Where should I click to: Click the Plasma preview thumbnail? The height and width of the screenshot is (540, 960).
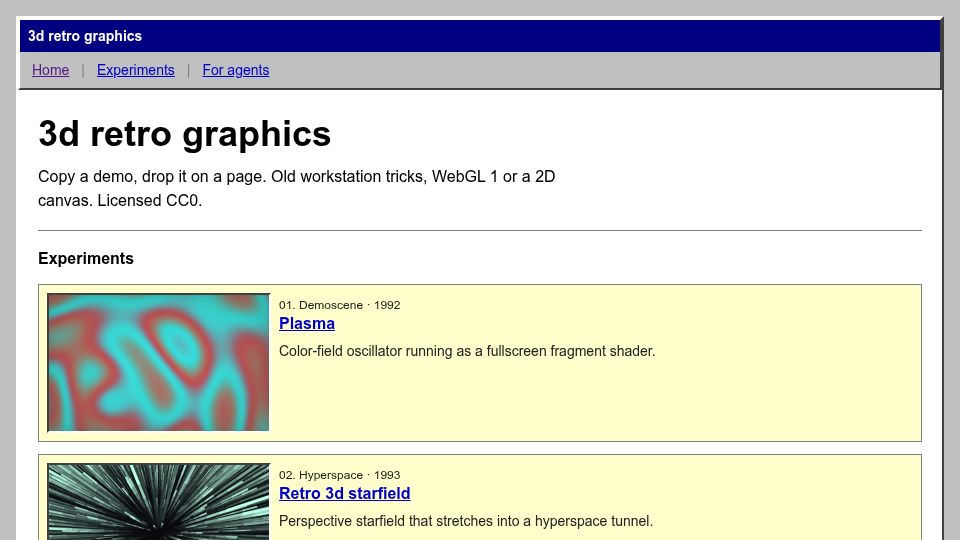point(159,362)
